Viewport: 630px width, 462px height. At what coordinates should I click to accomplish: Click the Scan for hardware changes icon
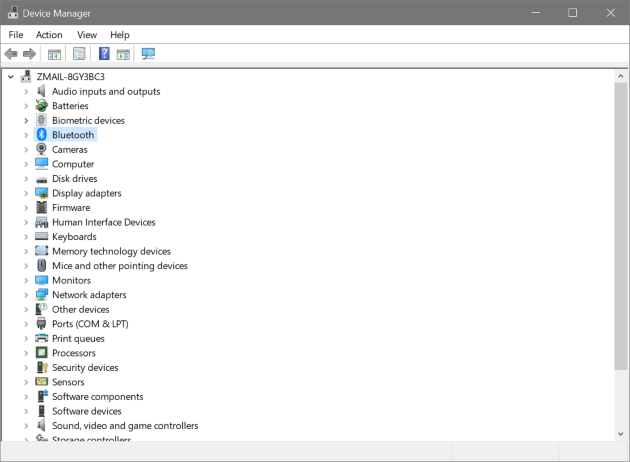(149, 54)
